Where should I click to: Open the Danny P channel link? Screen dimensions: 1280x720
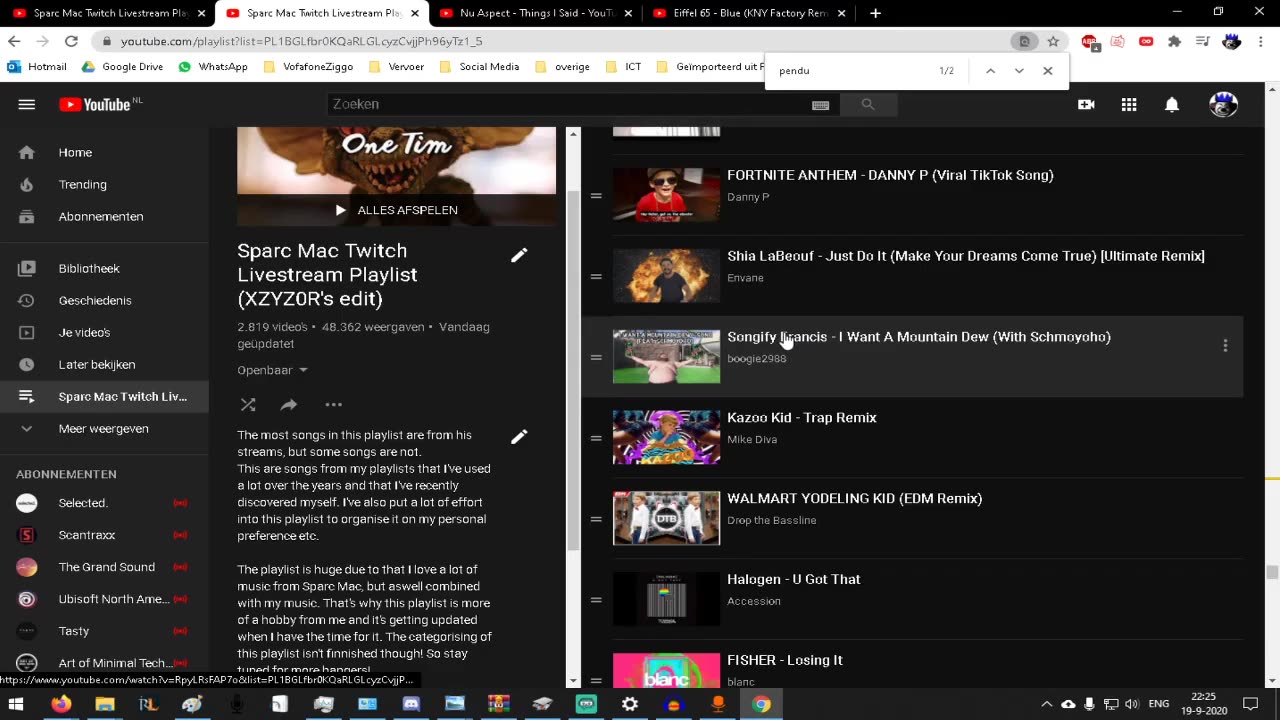(x=748, y=197)
